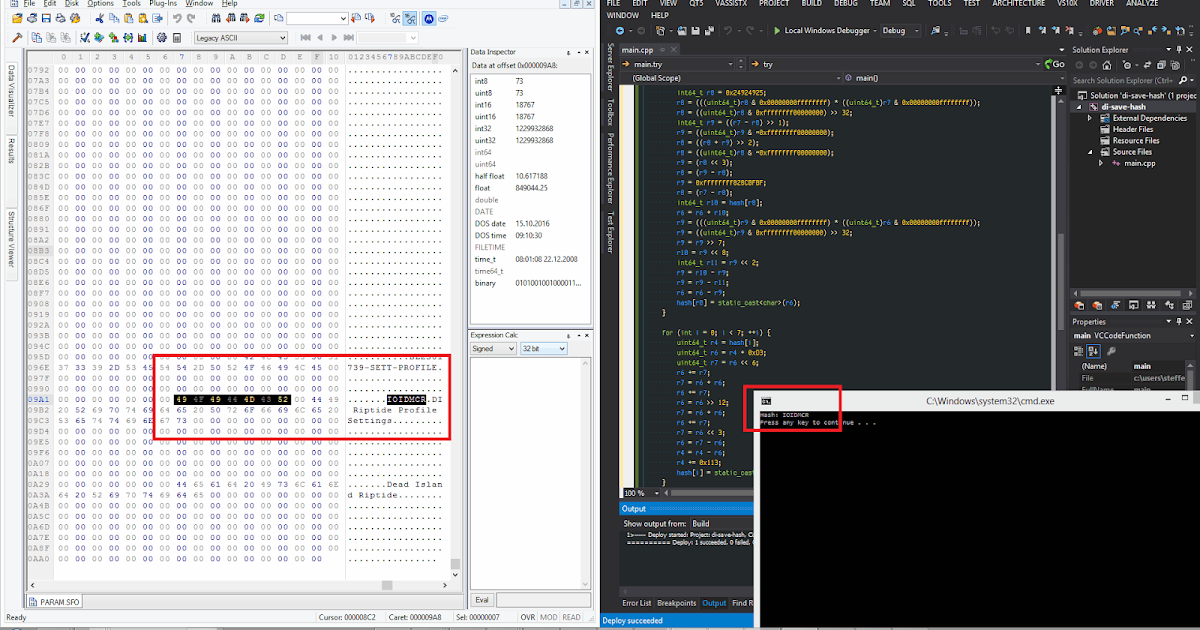Categorized view toggle in Properties panel
Image resolution: width=1200 pixels, height=630 pixels.
1078,351
